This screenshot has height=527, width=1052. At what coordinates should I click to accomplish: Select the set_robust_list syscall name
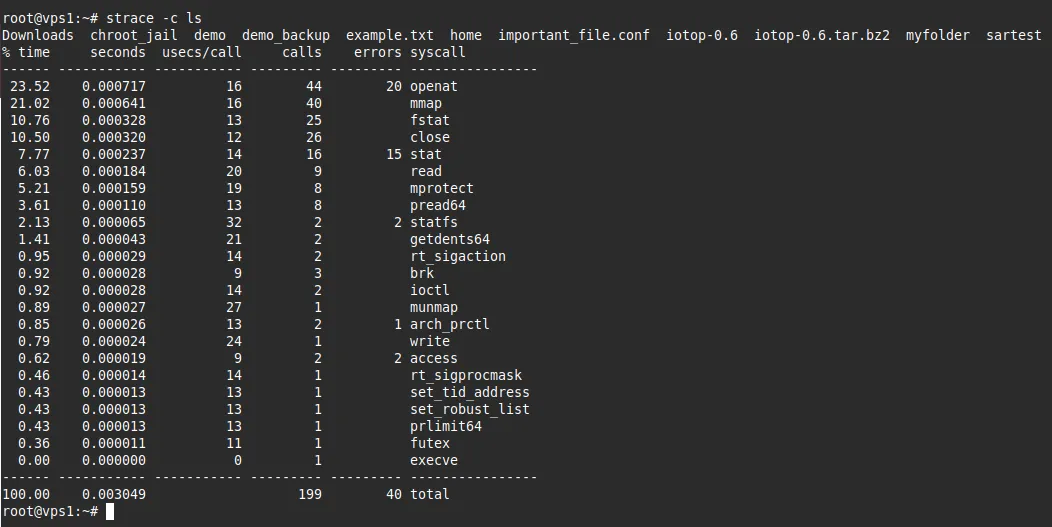point(470,409)
